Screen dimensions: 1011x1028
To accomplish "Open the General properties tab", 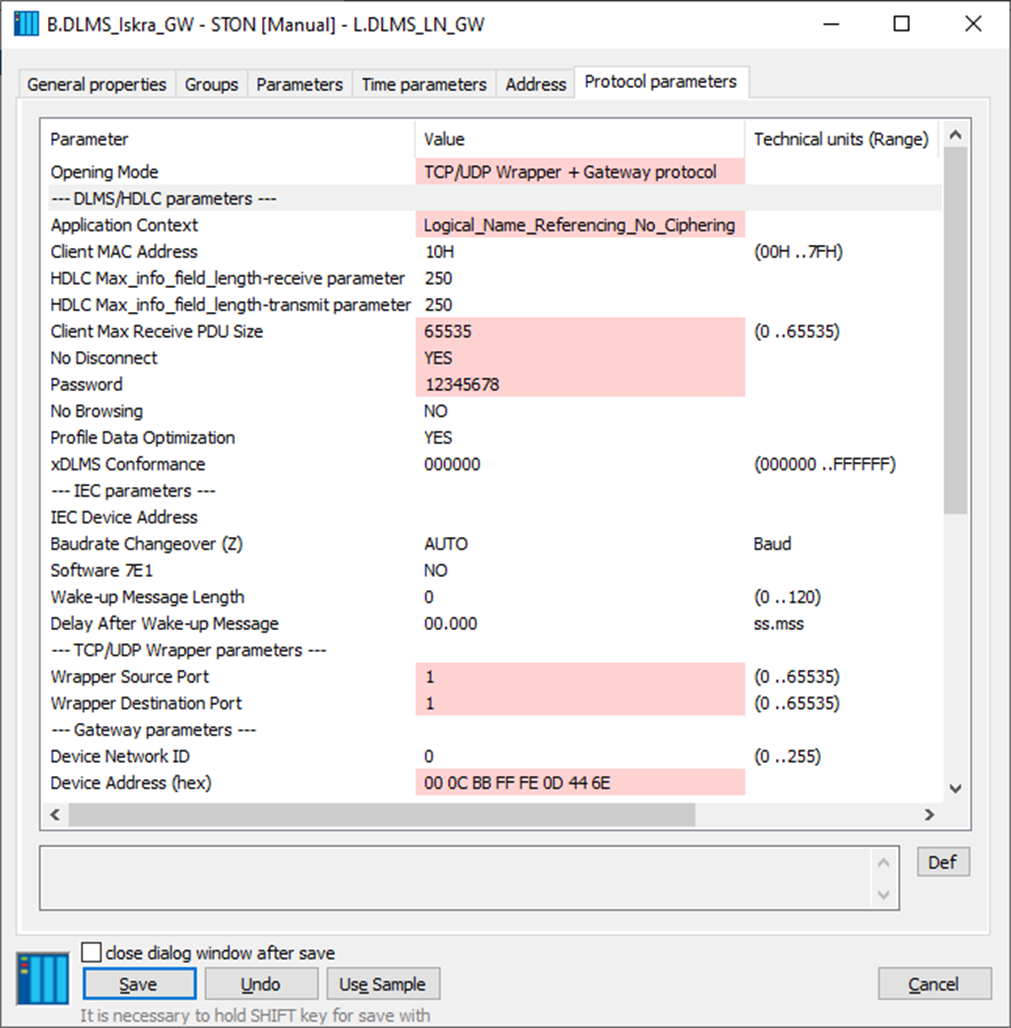I will click(97, 84).
